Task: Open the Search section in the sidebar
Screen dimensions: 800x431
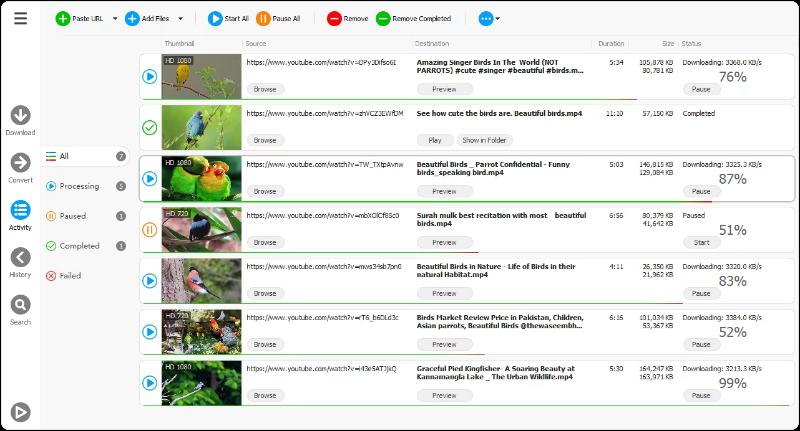Action: point(20,305)
